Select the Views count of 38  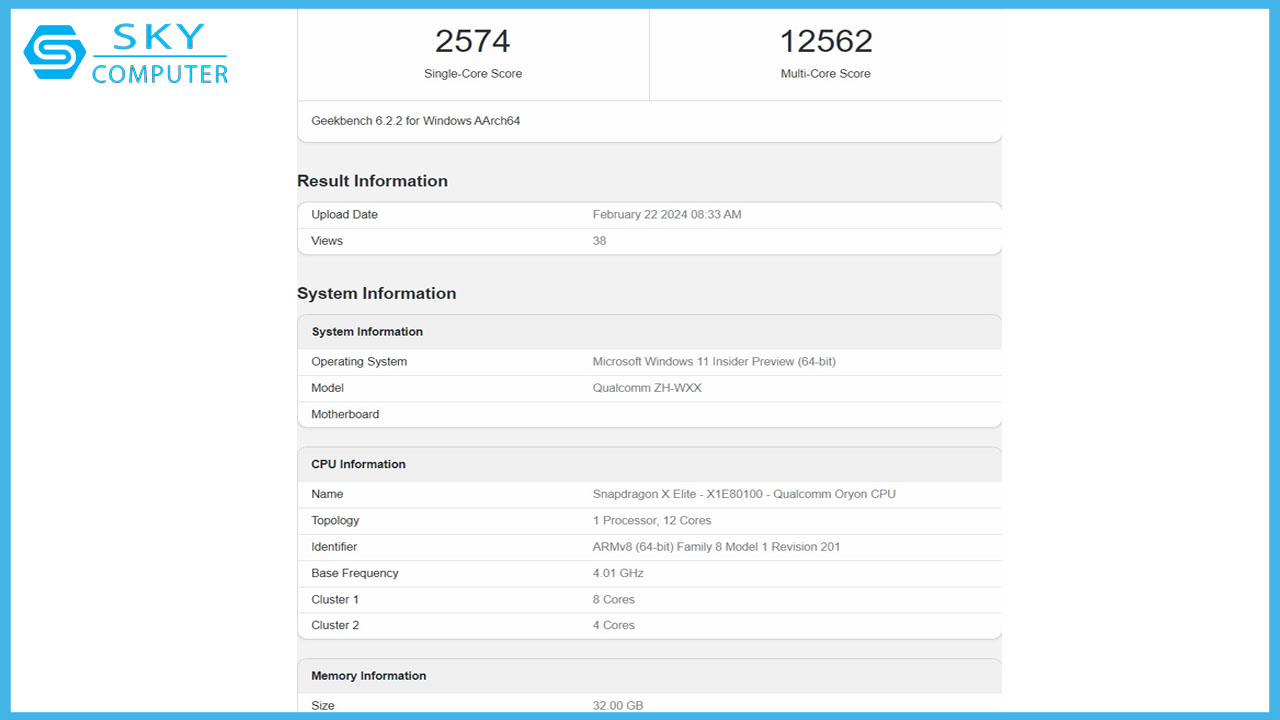[598, 240]
